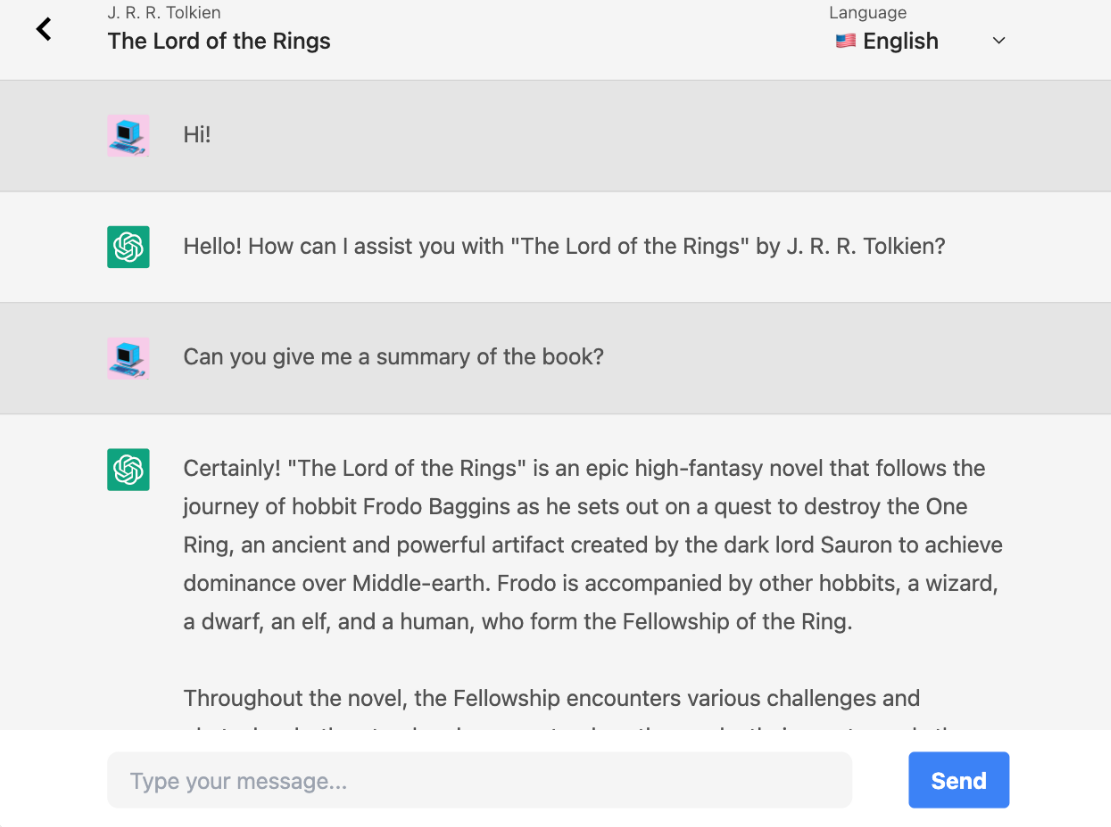Click the "Certainly!" summary paragraph
Image resolution: width=1111 pixels, height=827 pixels.
click(592, 545)
